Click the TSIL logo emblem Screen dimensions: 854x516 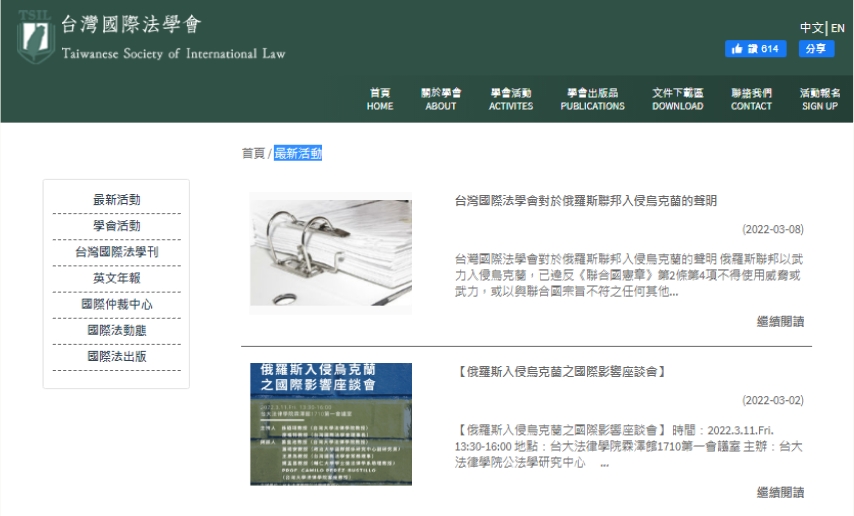pos(35,36)
